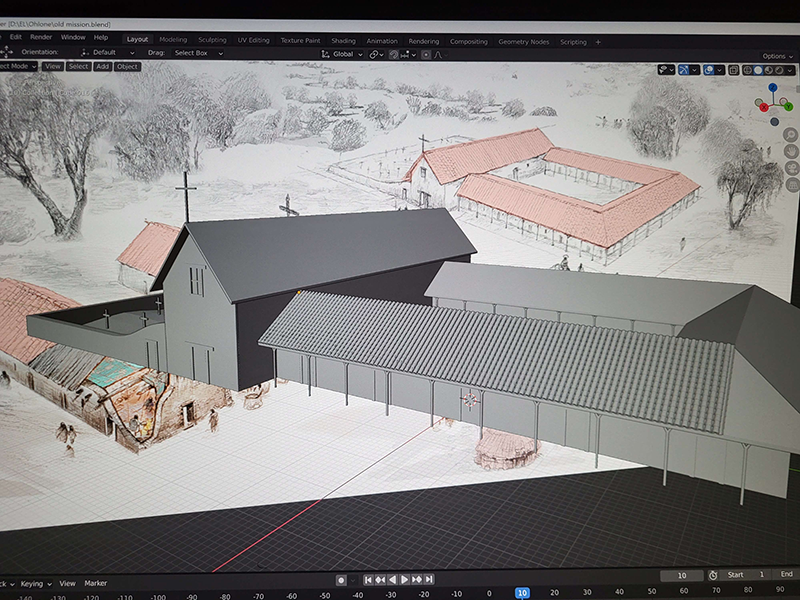The image size is (800, 600).
Task: Select the Solid viewport shading icon
Action: 758,69
